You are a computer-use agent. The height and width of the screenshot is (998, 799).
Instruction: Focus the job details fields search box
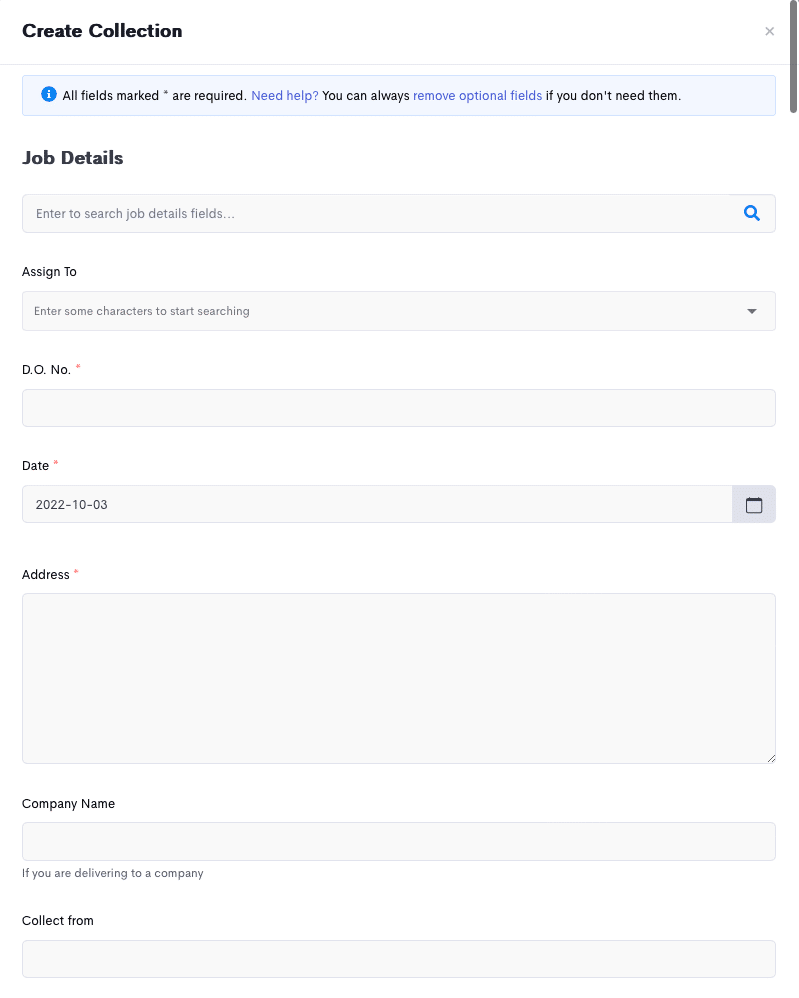(x=376, y=213)
